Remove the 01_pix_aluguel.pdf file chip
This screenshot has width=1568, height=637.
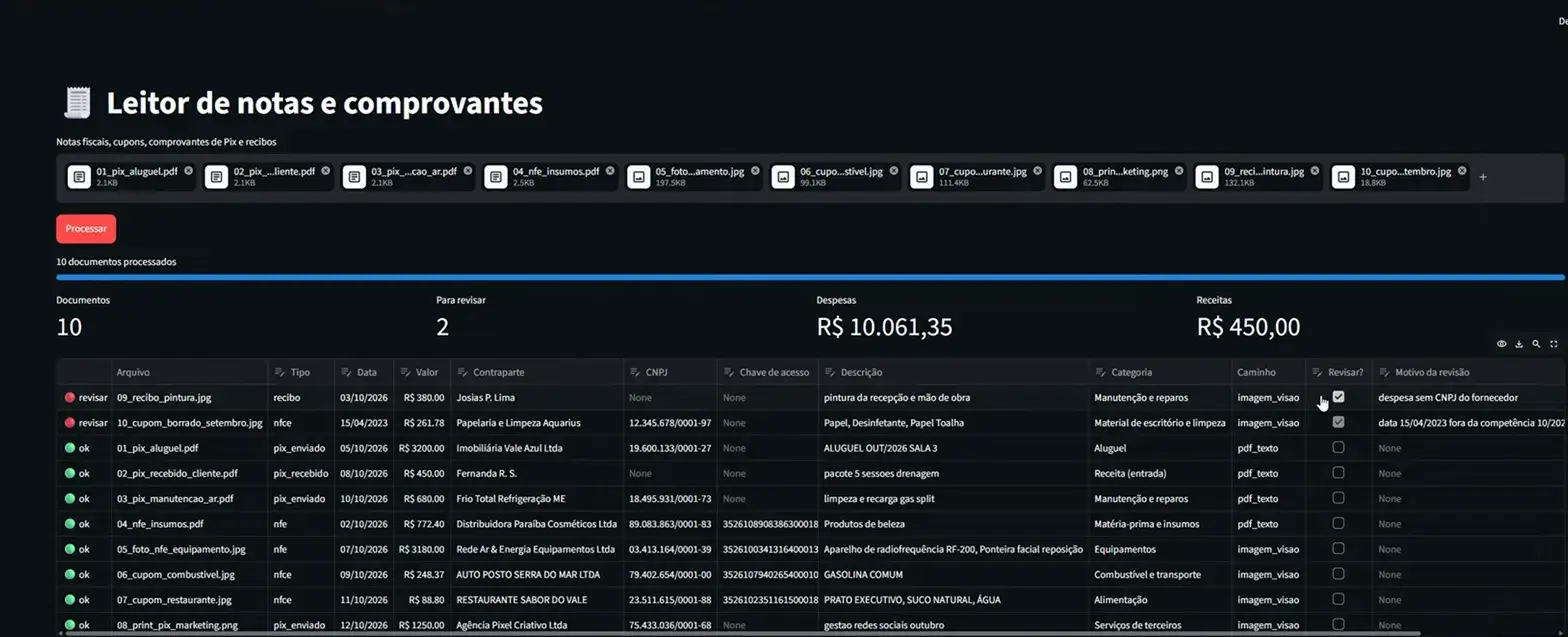188,171
